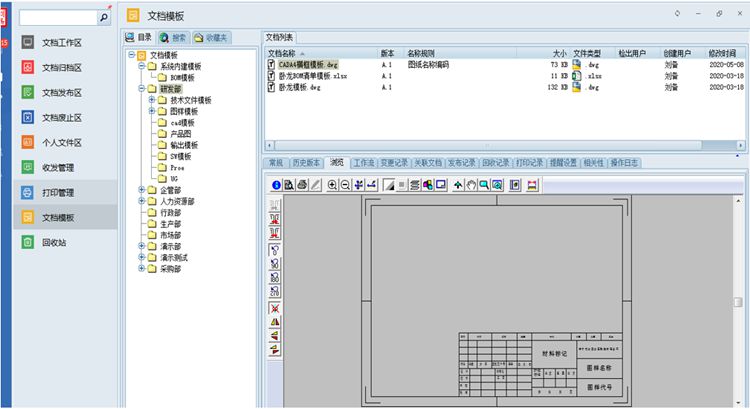Select the pan hand tool
Viewport: 750px width, 409px height.
coord(471,185)
